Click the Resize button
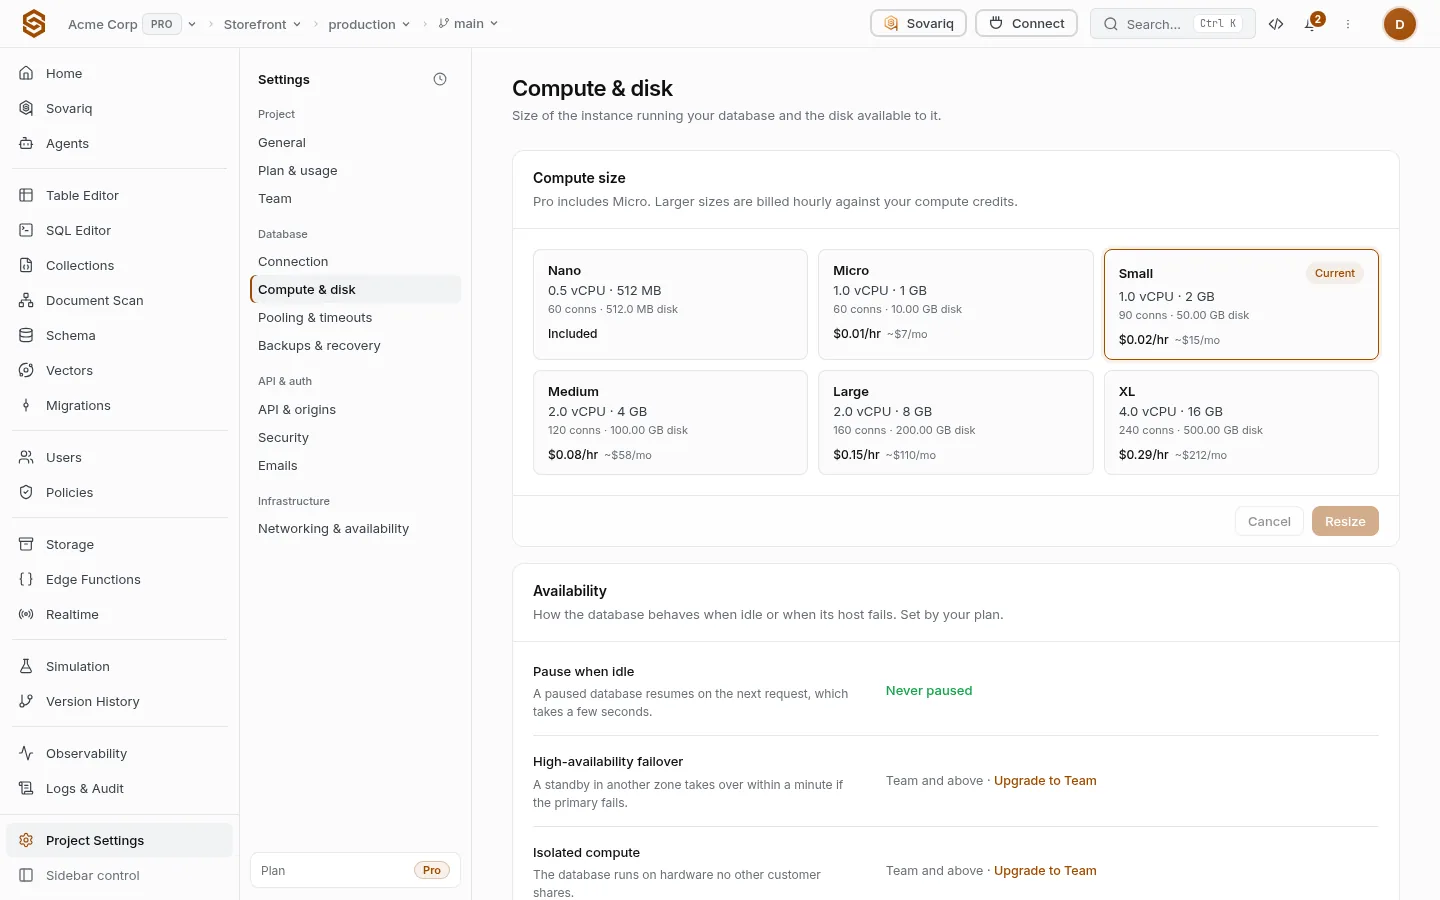 (x=1345, y=521)
